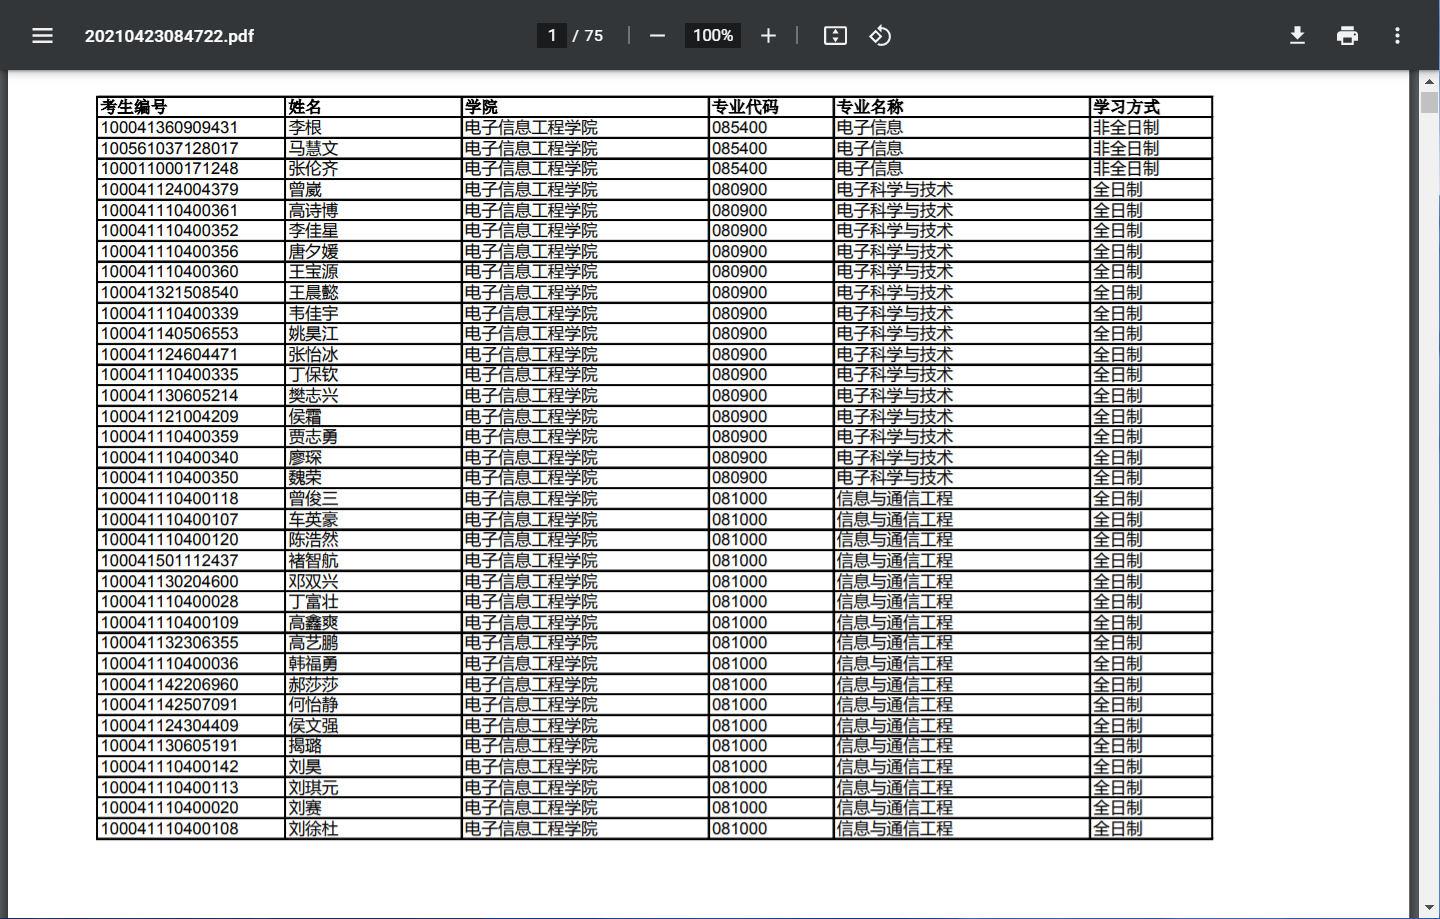Click the name 陈浩然
1440x919 pixels.
pyautogui.click(x=313, y=540)
